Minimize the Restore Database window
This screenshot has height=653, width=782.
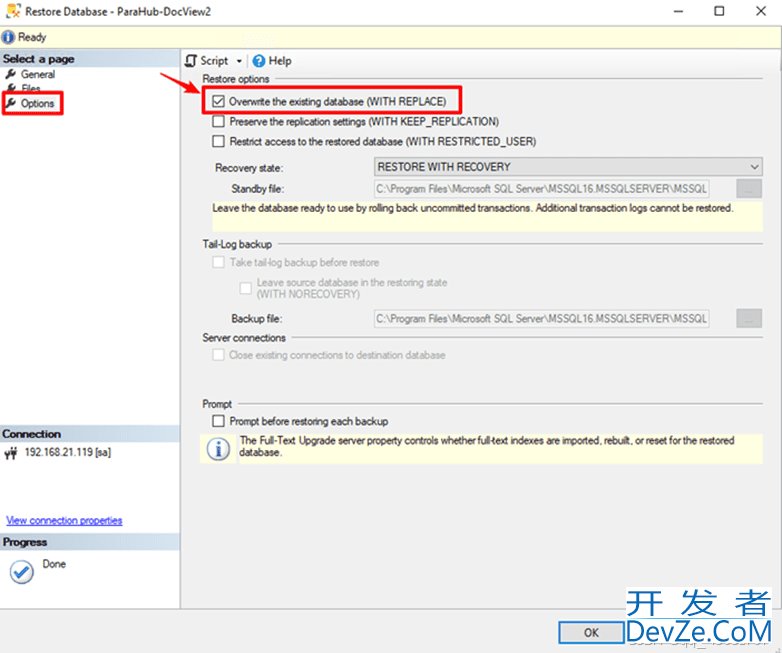pos(678,11)
